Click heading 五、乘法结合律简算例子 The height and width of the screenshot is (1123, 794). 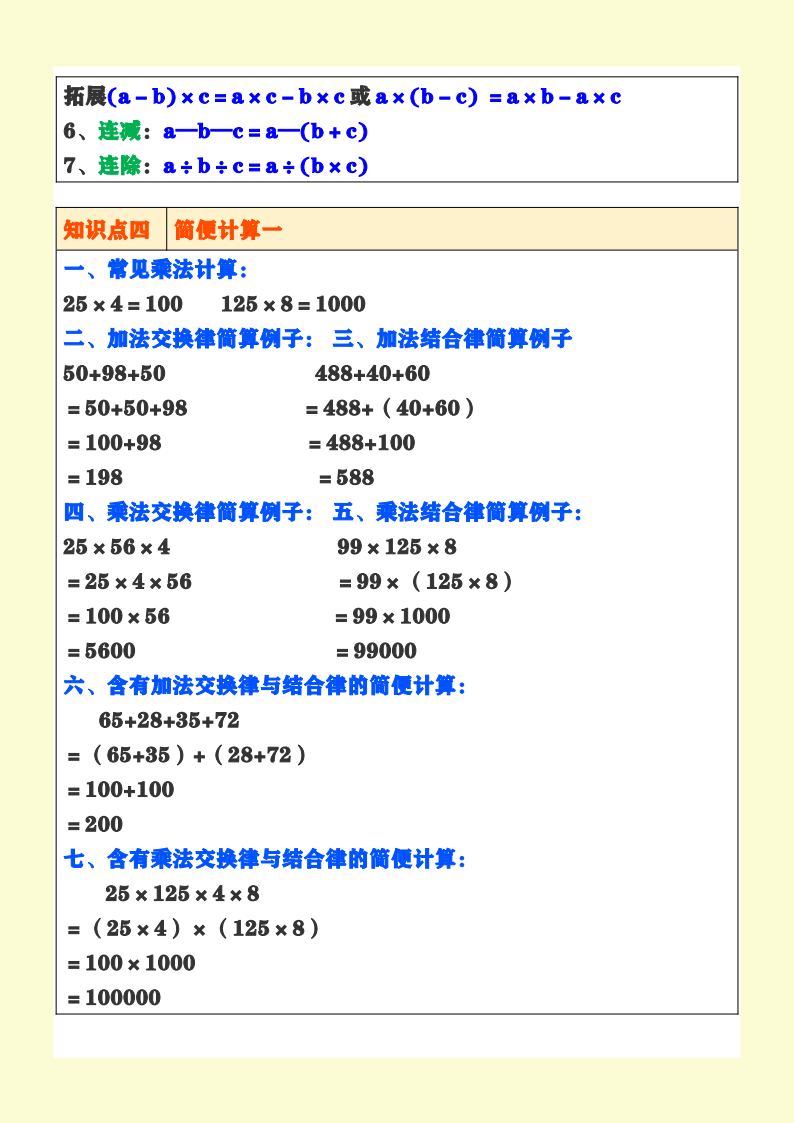457,513
